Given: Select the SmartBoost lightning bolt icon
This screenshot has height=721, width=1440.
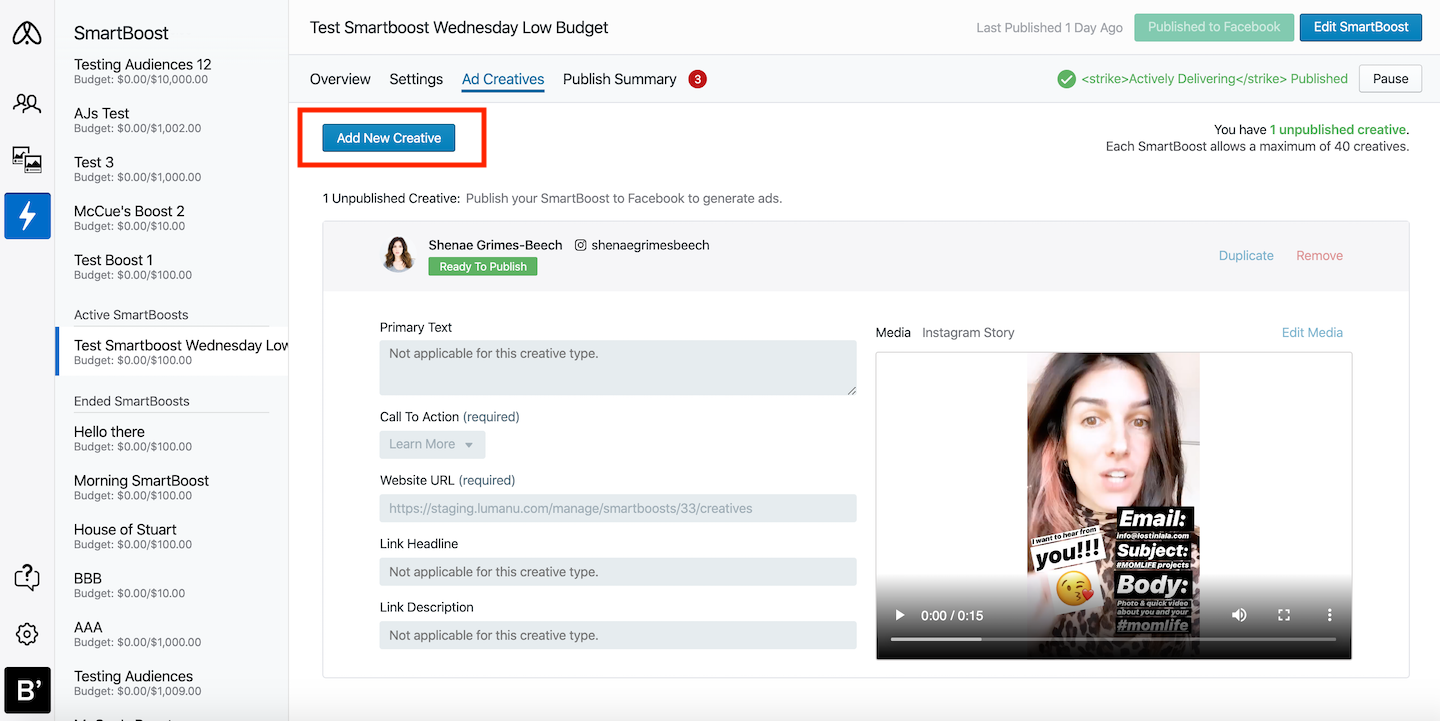Looking at the screenshot, I should [27, 216].
